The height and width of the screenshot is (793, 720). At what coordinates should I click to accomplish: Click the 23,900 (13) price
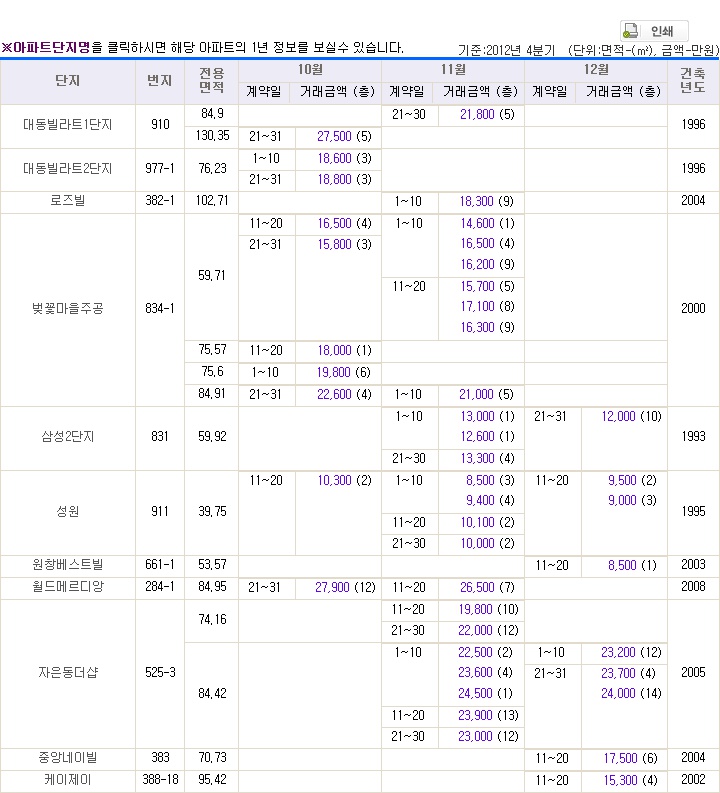tap(488, 716)
